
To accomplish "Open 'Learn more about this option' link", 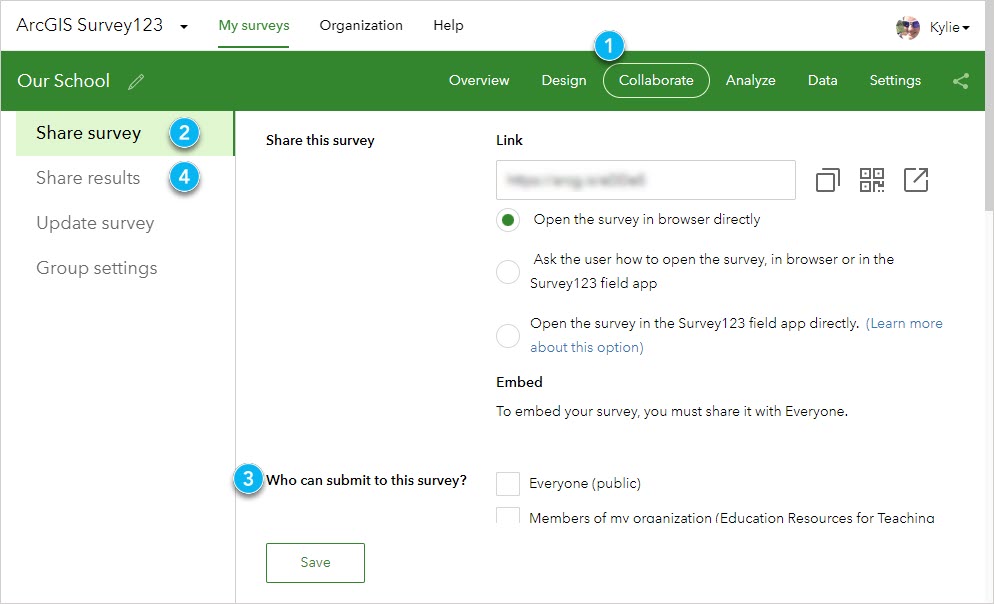I will (905, 323).
